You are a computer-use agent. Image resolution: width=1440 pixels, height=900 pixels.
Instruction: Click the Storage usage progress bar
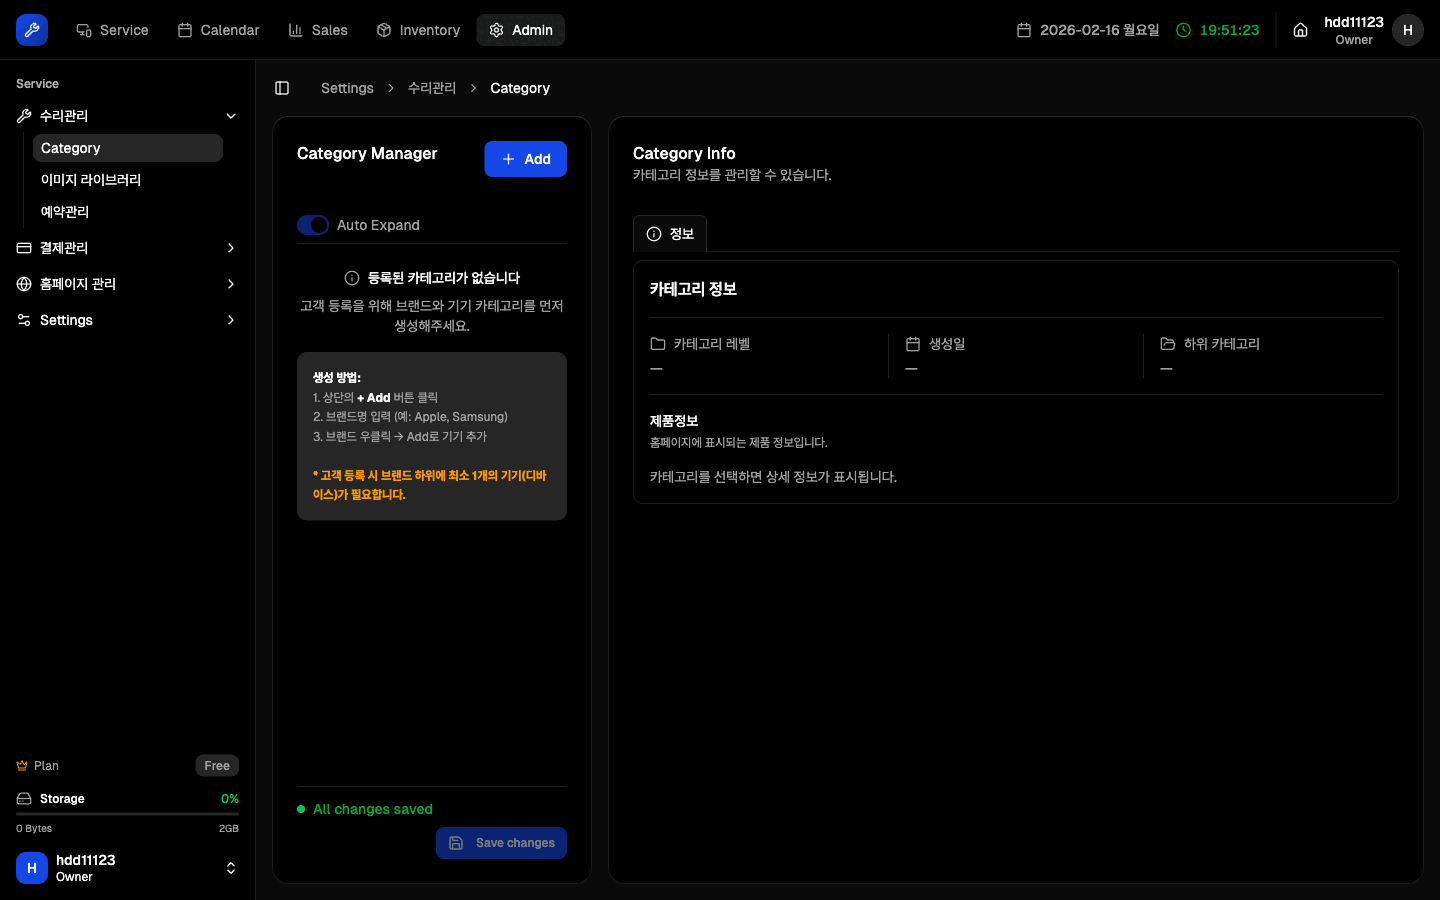pos(127,814)
